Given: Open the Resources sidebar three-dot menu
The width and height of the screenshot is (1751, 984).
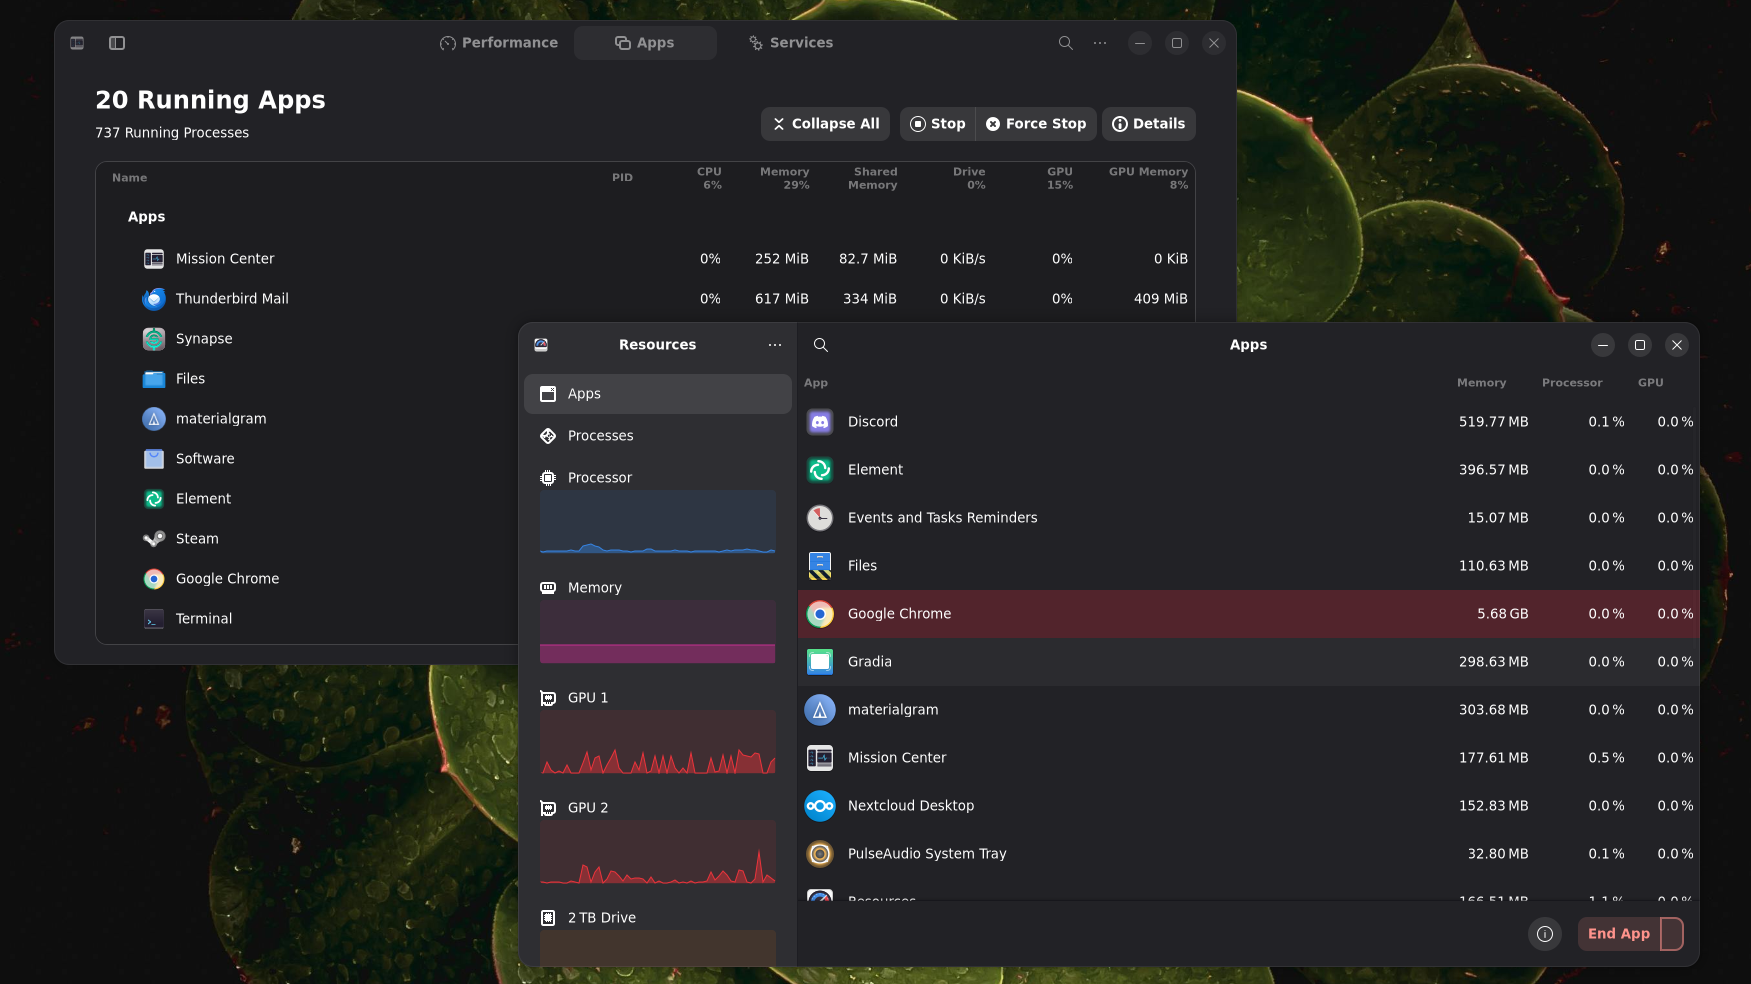Looking at the screenshot, I should tap(775, 345).
